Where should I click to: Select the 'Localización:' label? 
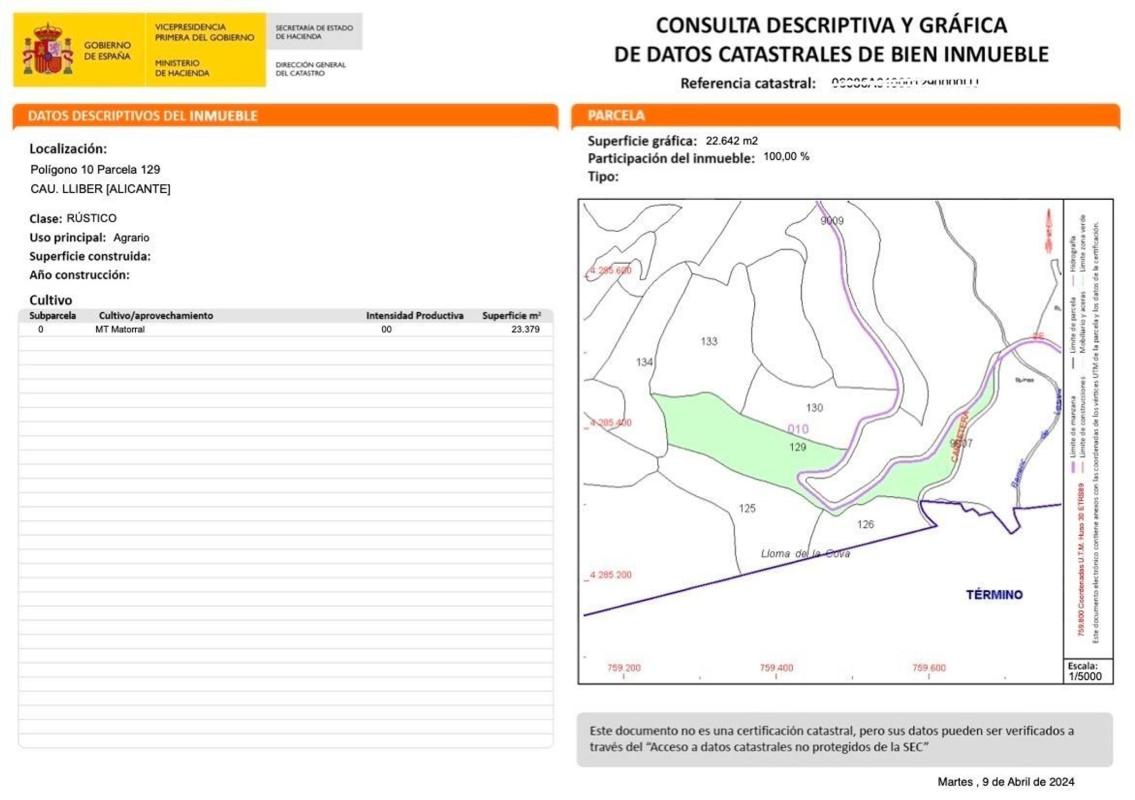(68, 148)
